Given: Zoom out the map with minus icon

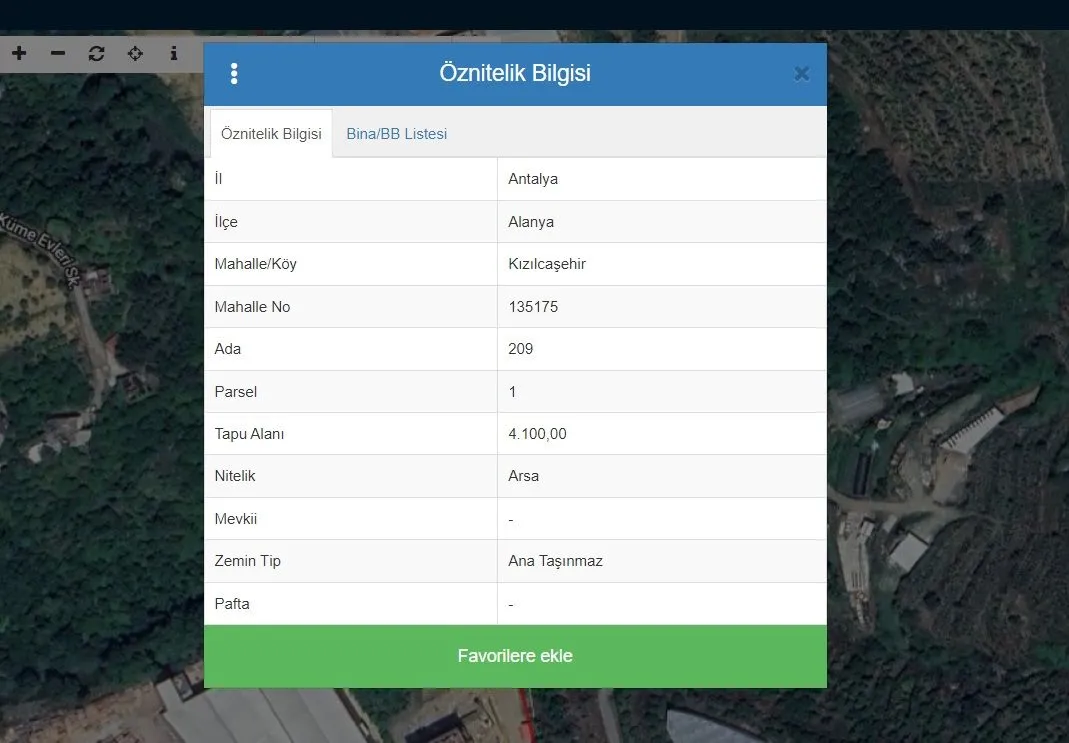Looking at the screenshot, I should pyautogui.click(x=58, y=53).
